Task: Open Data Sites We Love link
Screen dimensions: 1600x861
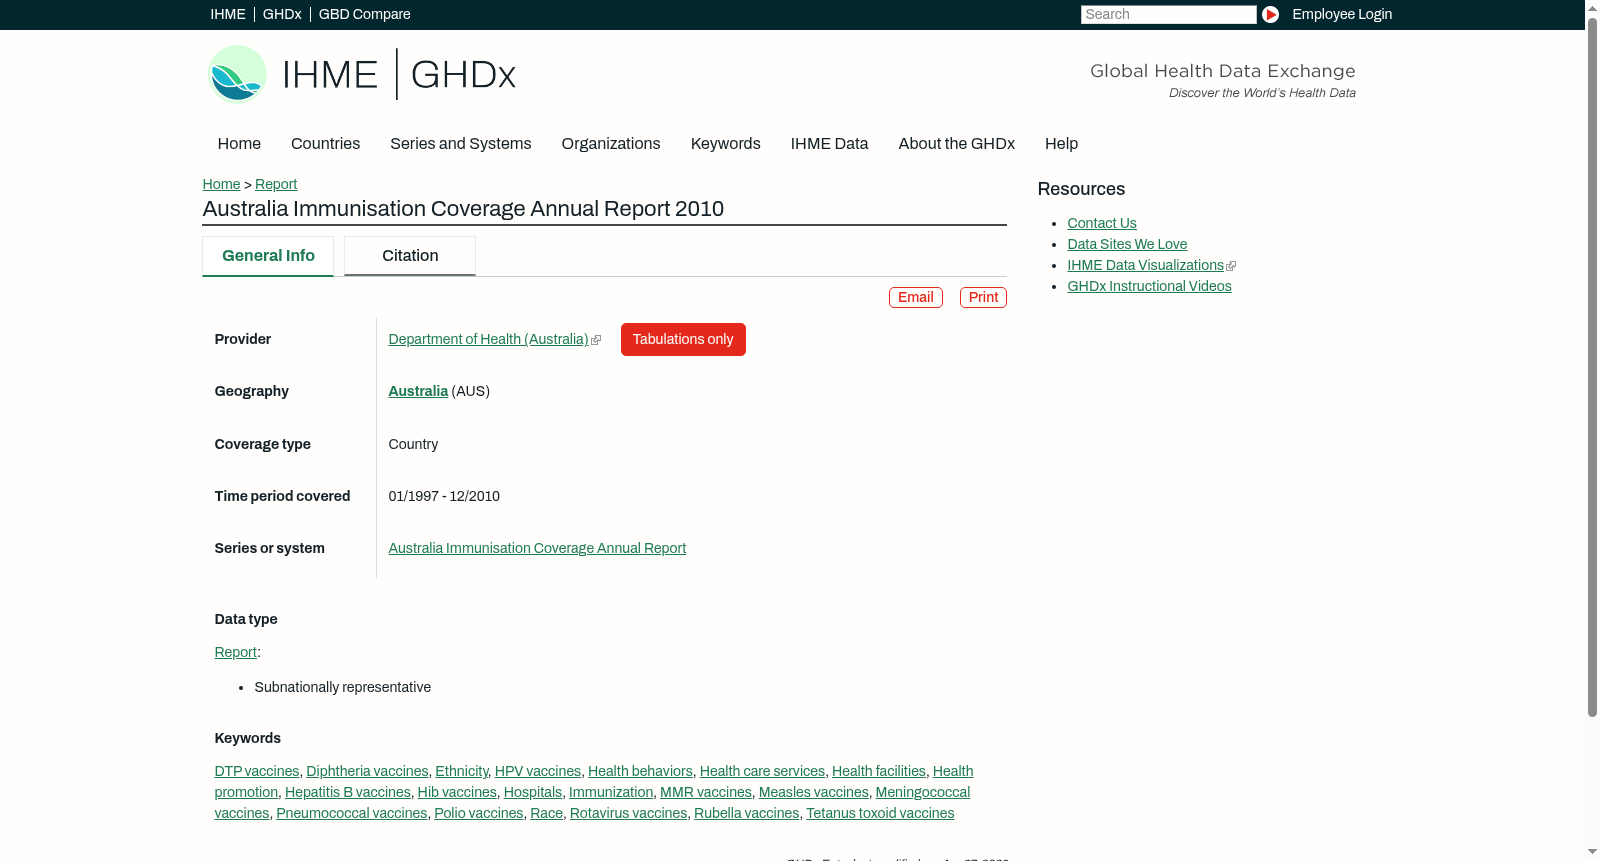Action: [x=1127, y=244]
